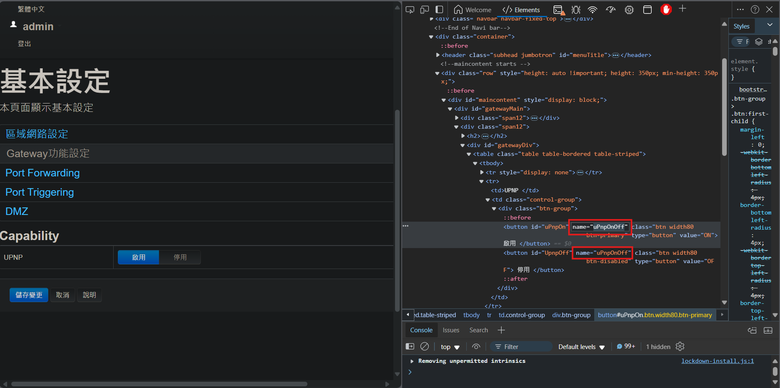
Task: Expand the Styles pane more-tabs chevron
Action: point(770,25)
